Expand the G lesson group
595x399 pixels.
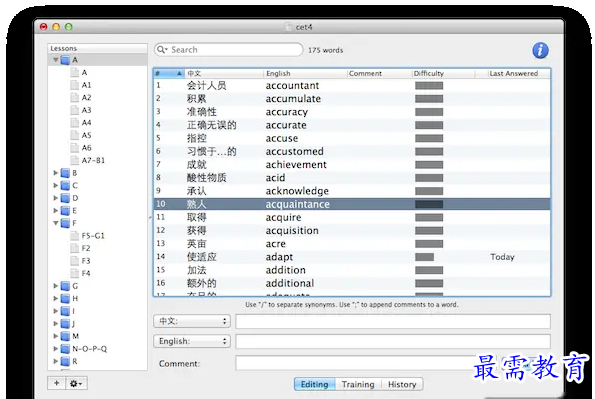pos(56,286)
